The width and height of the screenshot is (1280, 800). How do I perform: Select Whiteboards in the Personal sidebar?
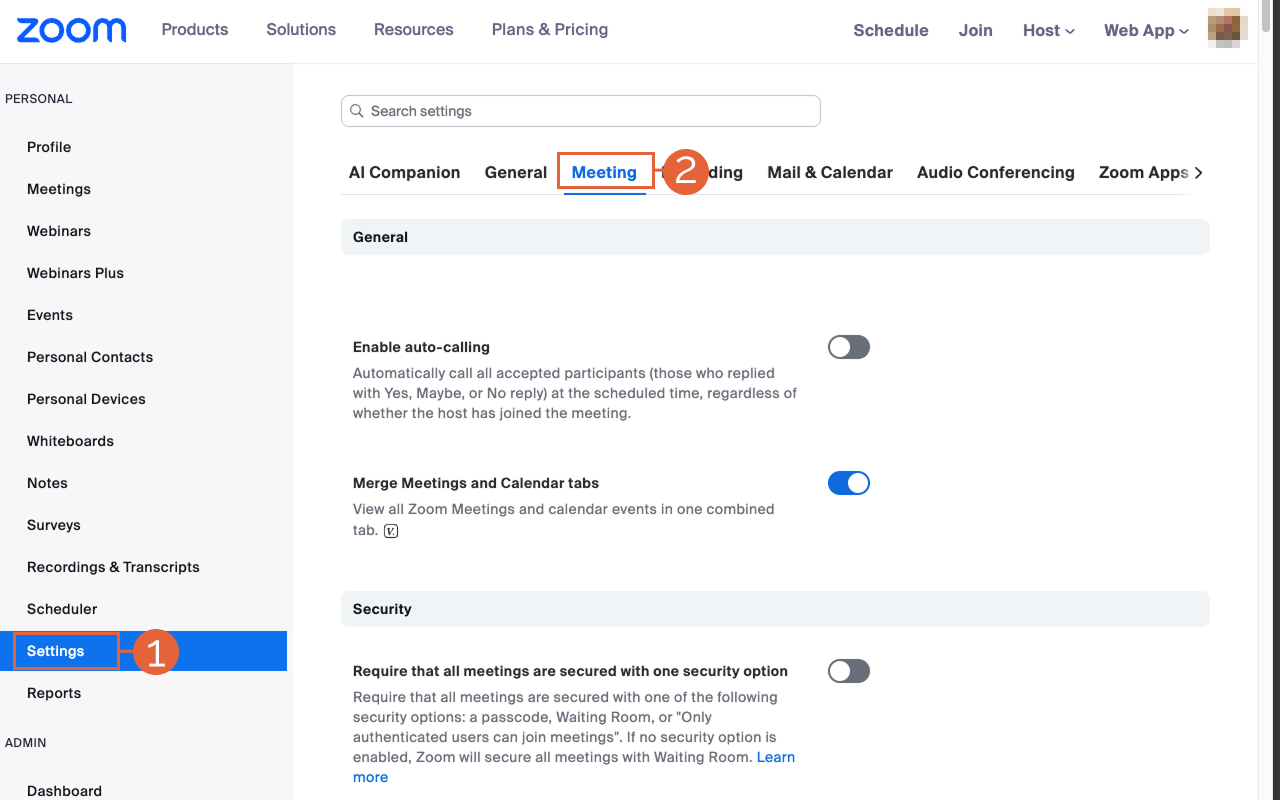(x=70, y=441)
